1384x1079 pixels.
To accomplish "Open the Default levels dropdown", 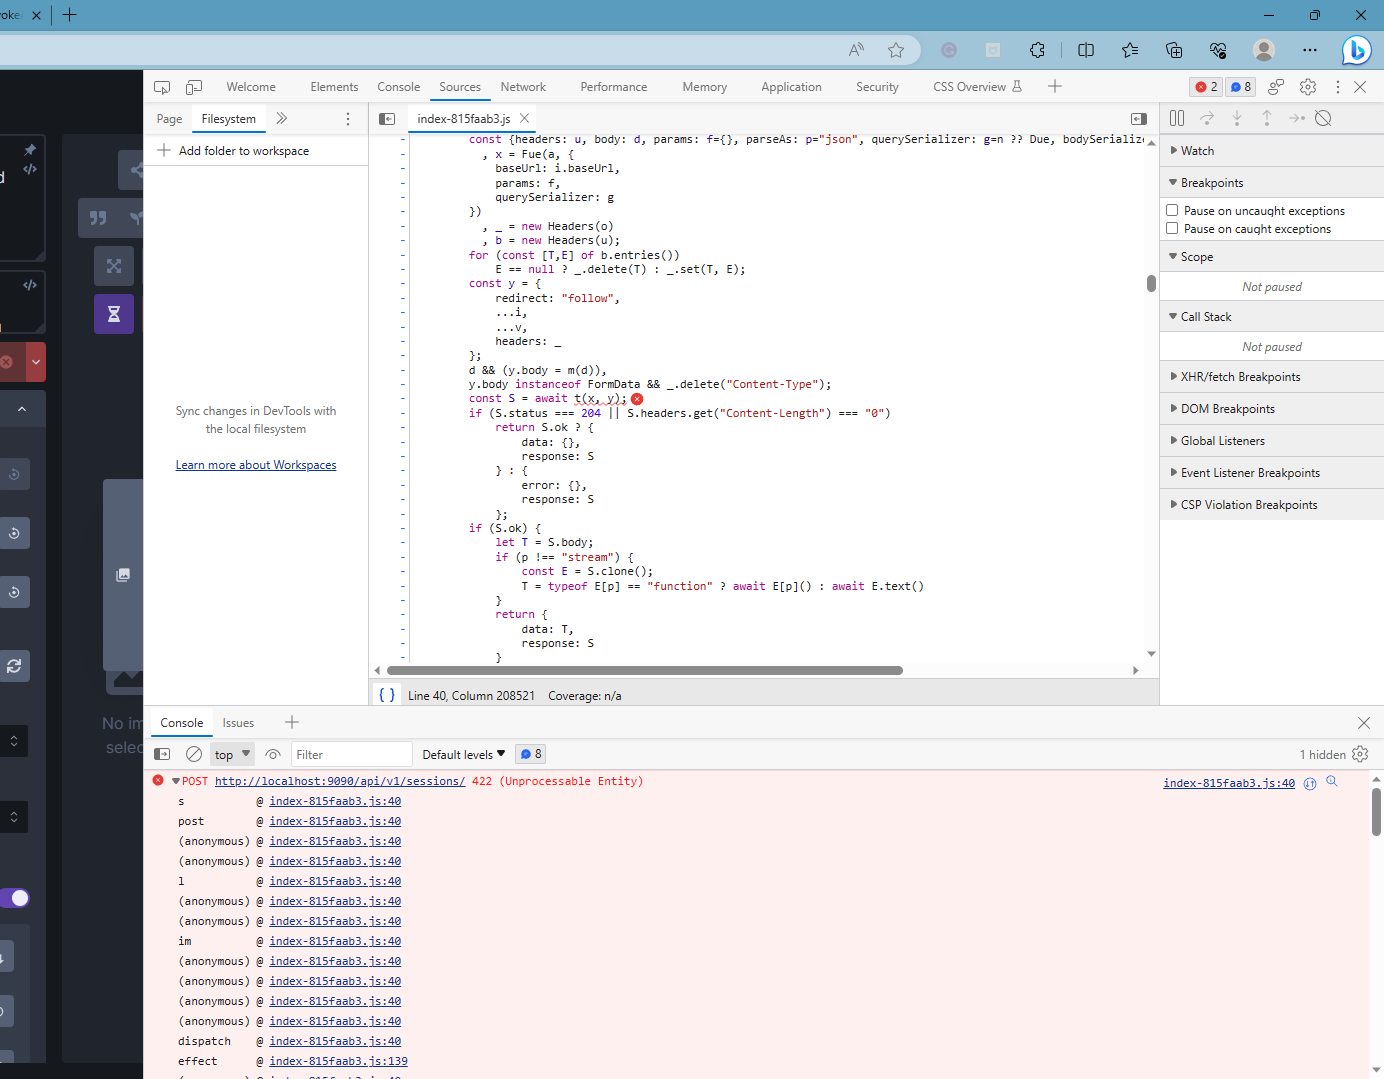I will tap(463, 754).
